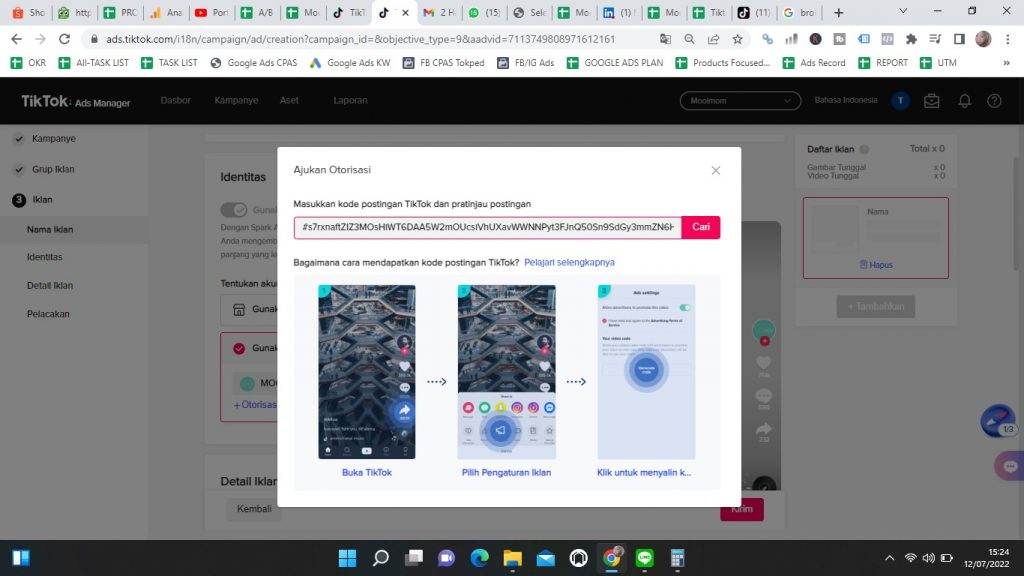Open the Laporan menu in top navigation
The height and width of the screenshot is (576, 1024).
click(x=350, y=101)
